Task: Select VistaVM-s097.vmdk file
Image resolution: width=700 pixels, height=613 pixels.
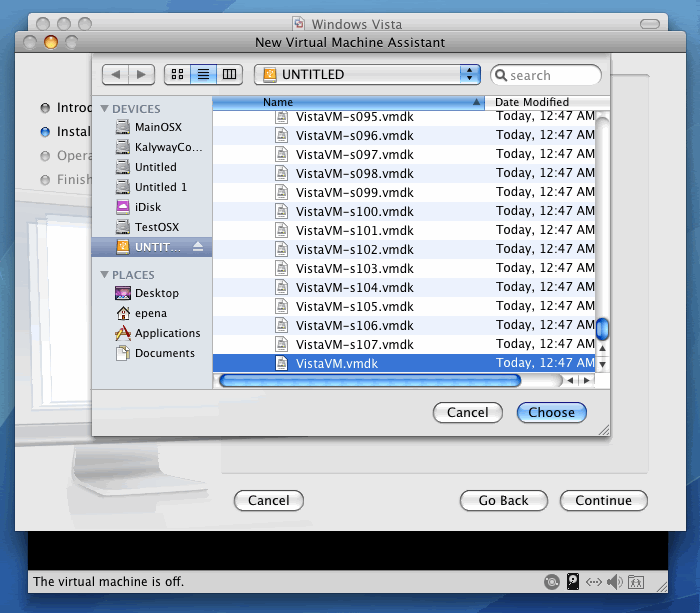Action: 404,154
